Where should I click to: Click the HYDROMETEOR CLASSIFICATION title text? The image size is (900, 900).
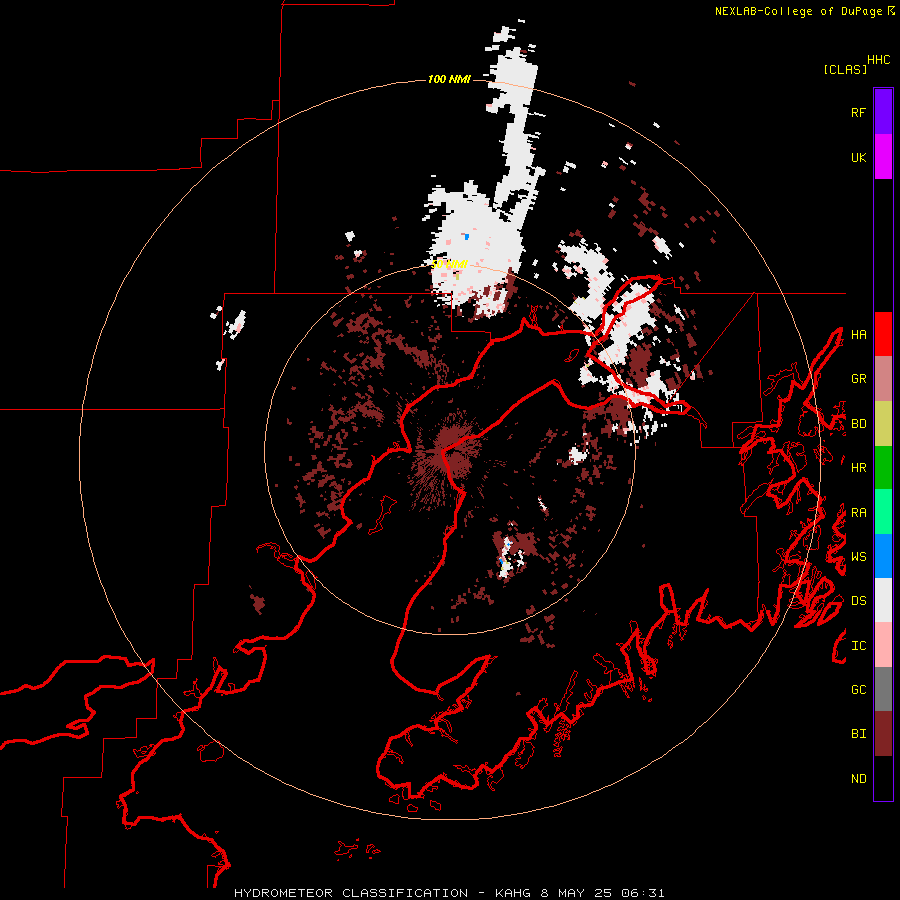(x=351, y=893)
